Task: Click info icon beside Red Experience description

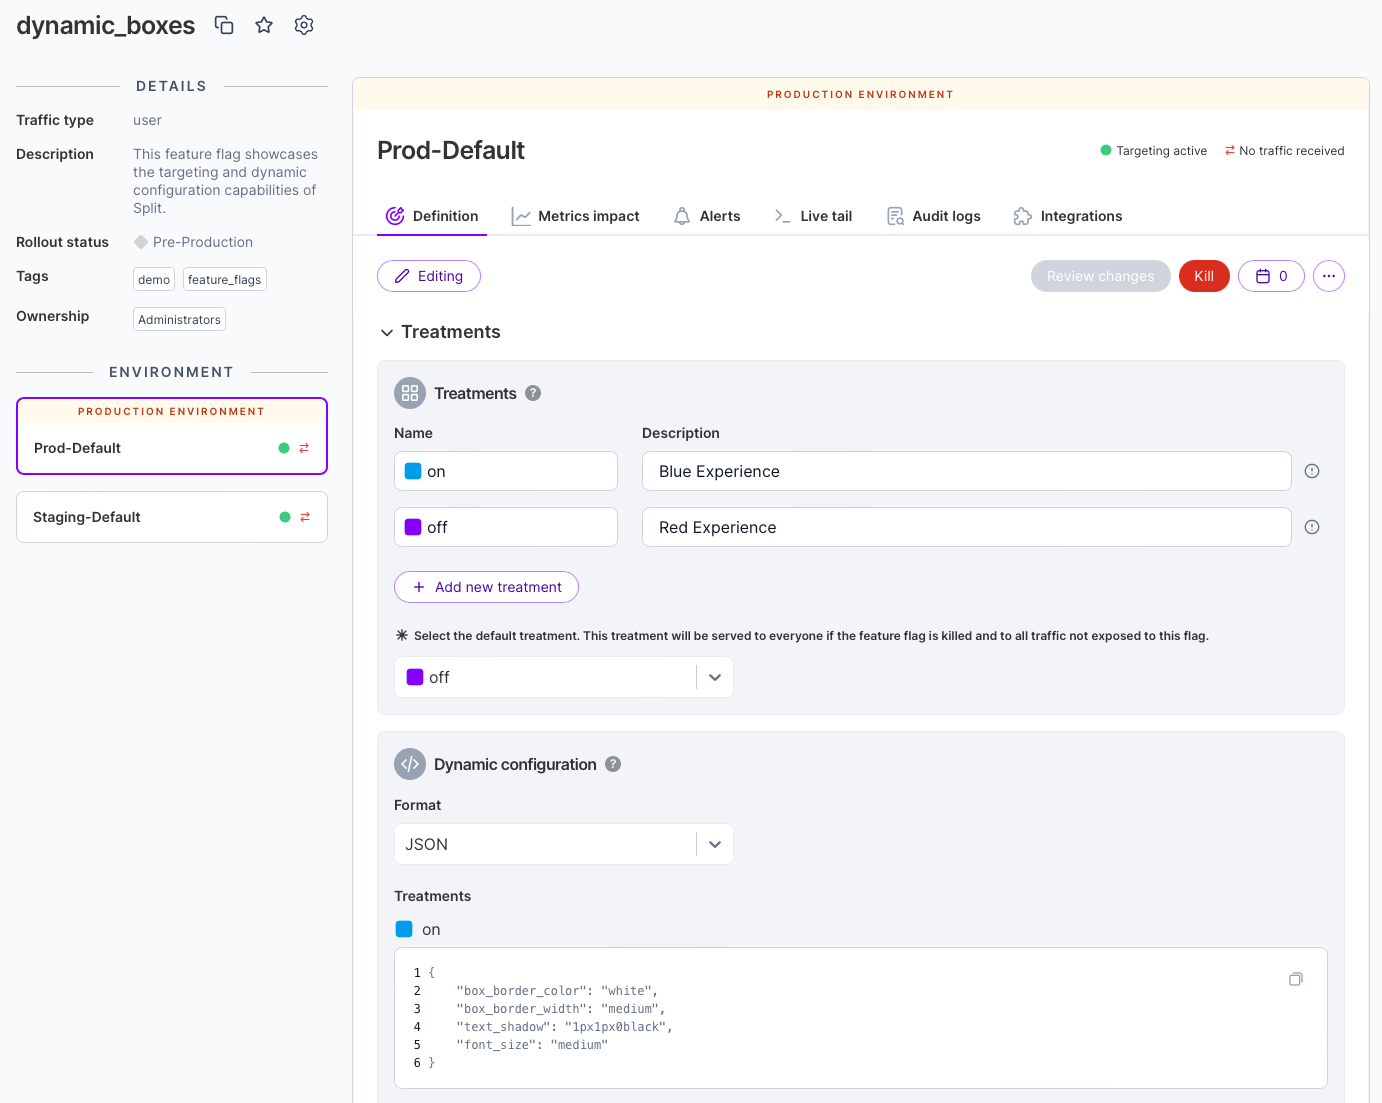Action: tap(1312, 527)
